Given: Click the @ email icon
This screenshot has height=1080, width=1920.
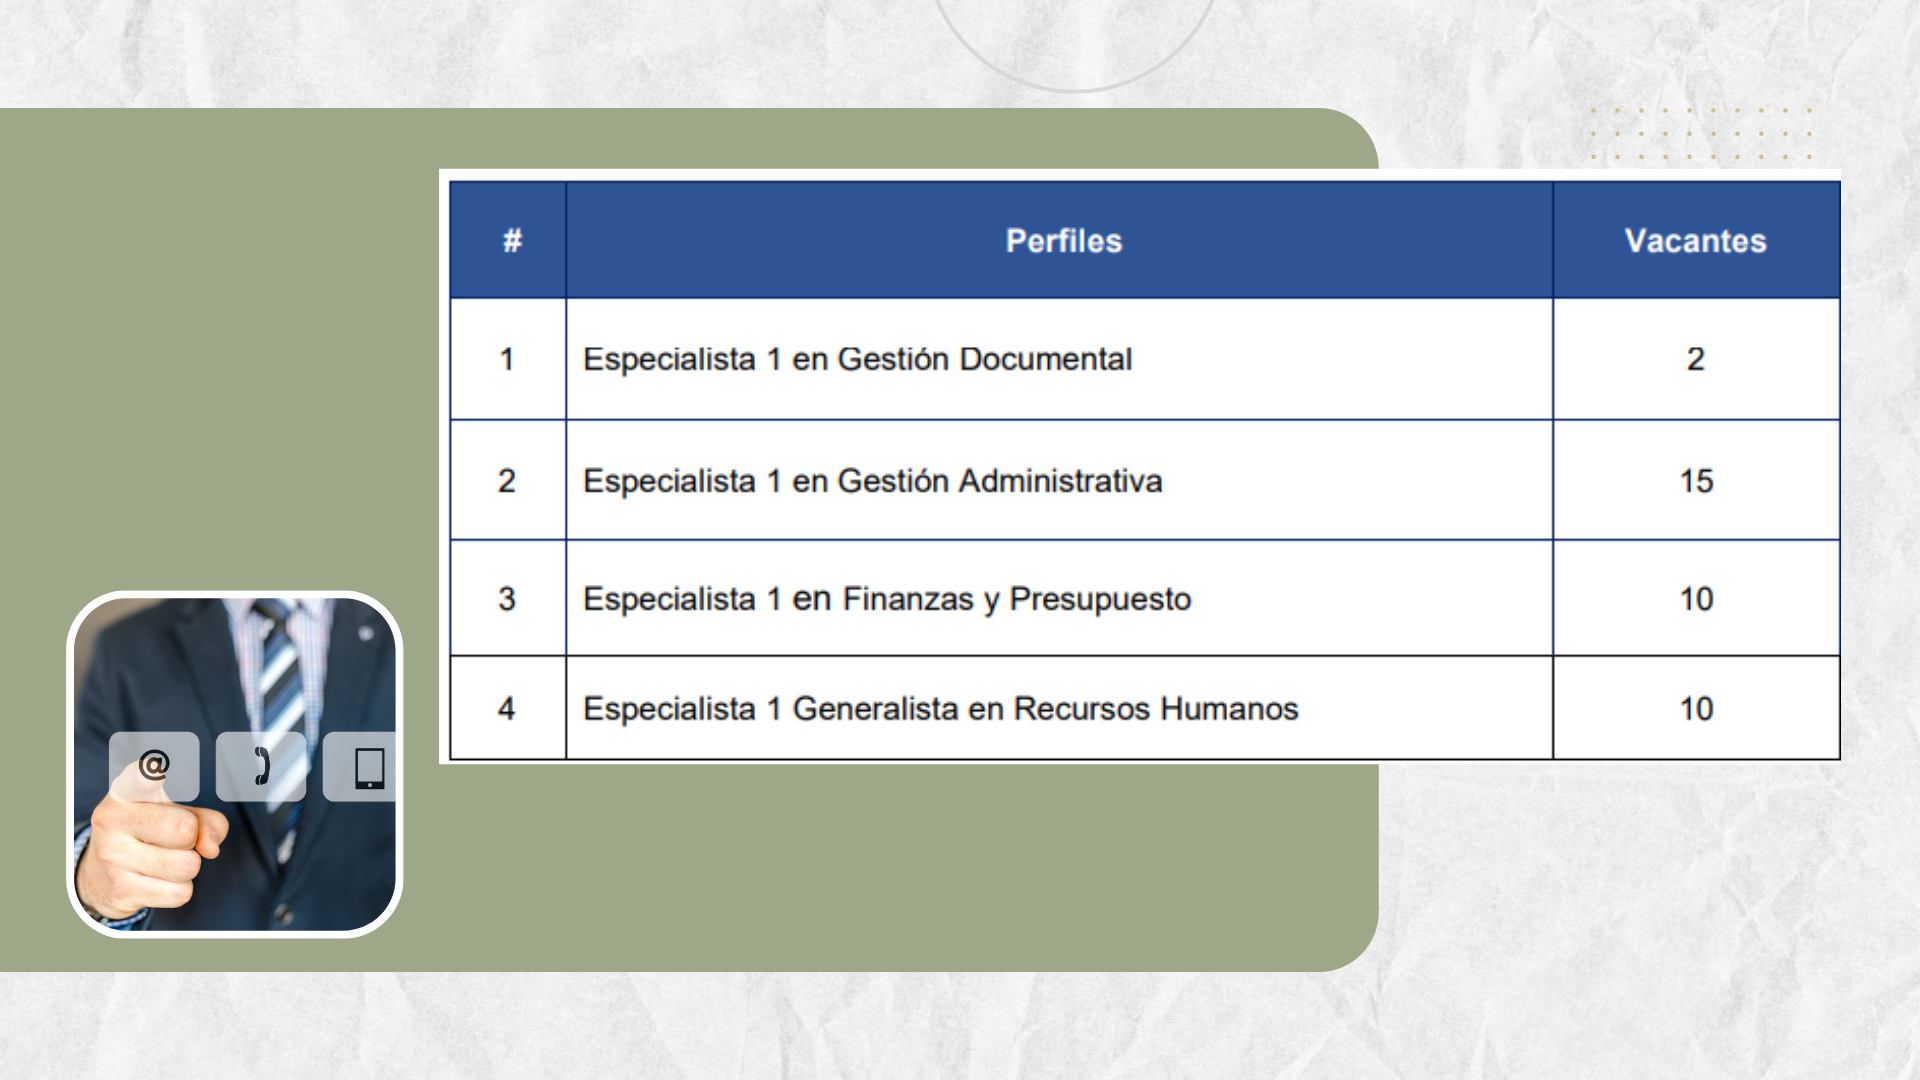Looking at the screenshot, I should [154, 766].
